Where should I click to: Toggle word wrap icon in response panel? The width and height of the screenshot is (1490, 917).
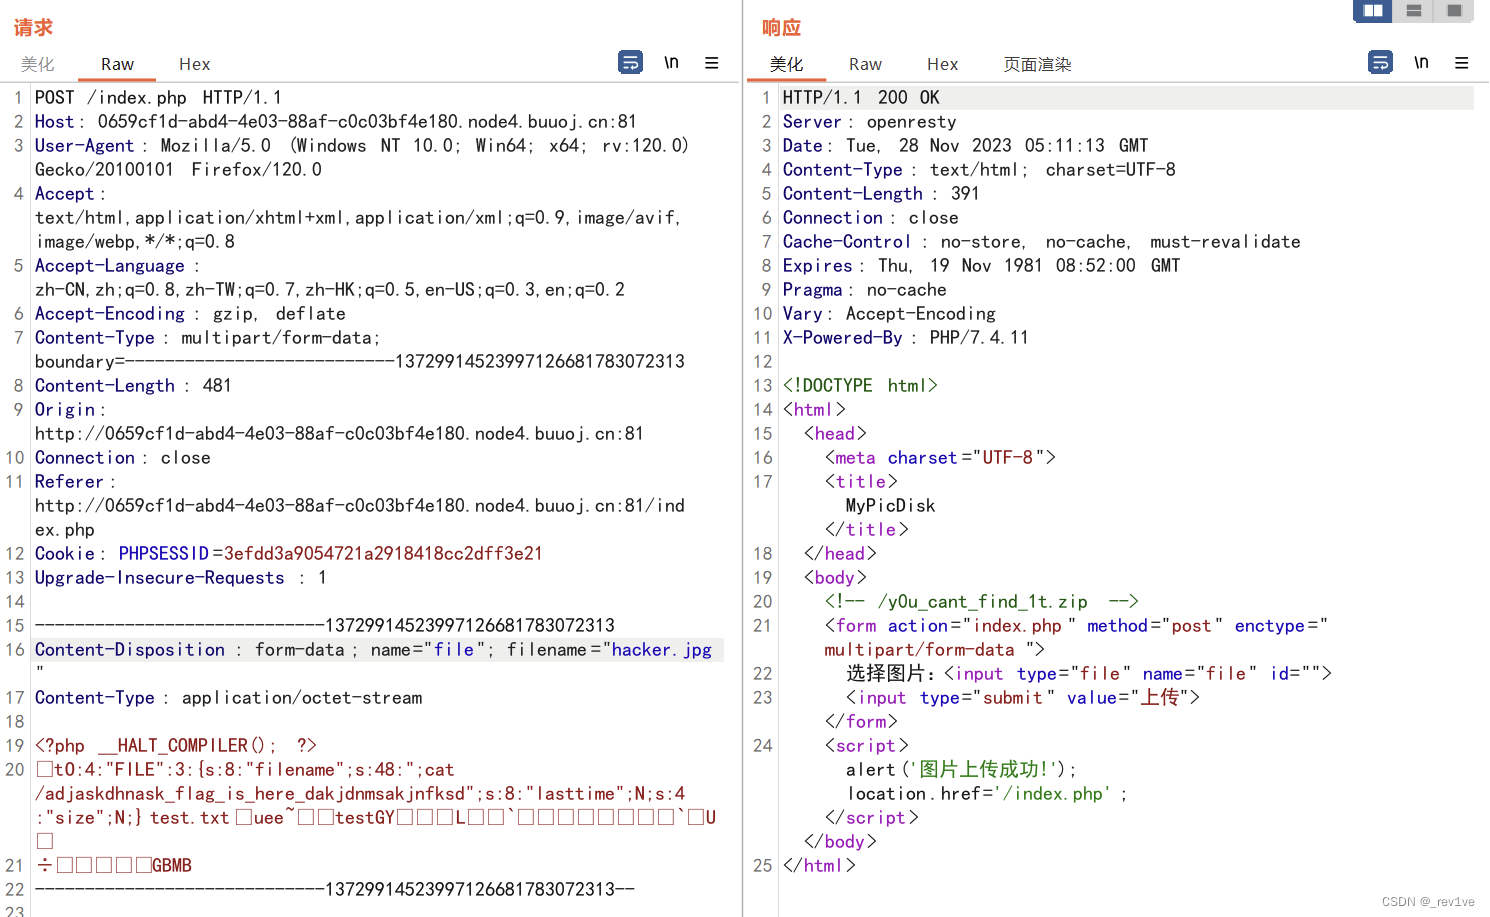pos(1381,62)
